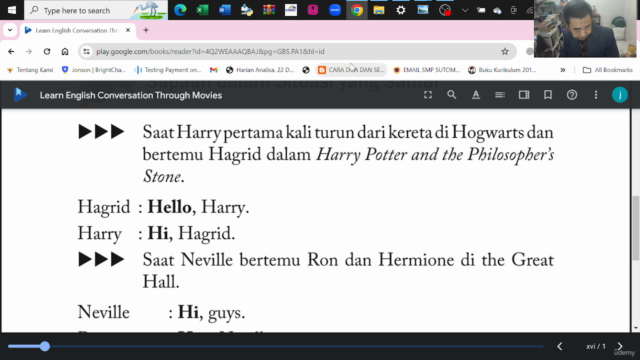This screenshot has width=640, height=360.
Task: Open the text display options icon
Action: 476,95
